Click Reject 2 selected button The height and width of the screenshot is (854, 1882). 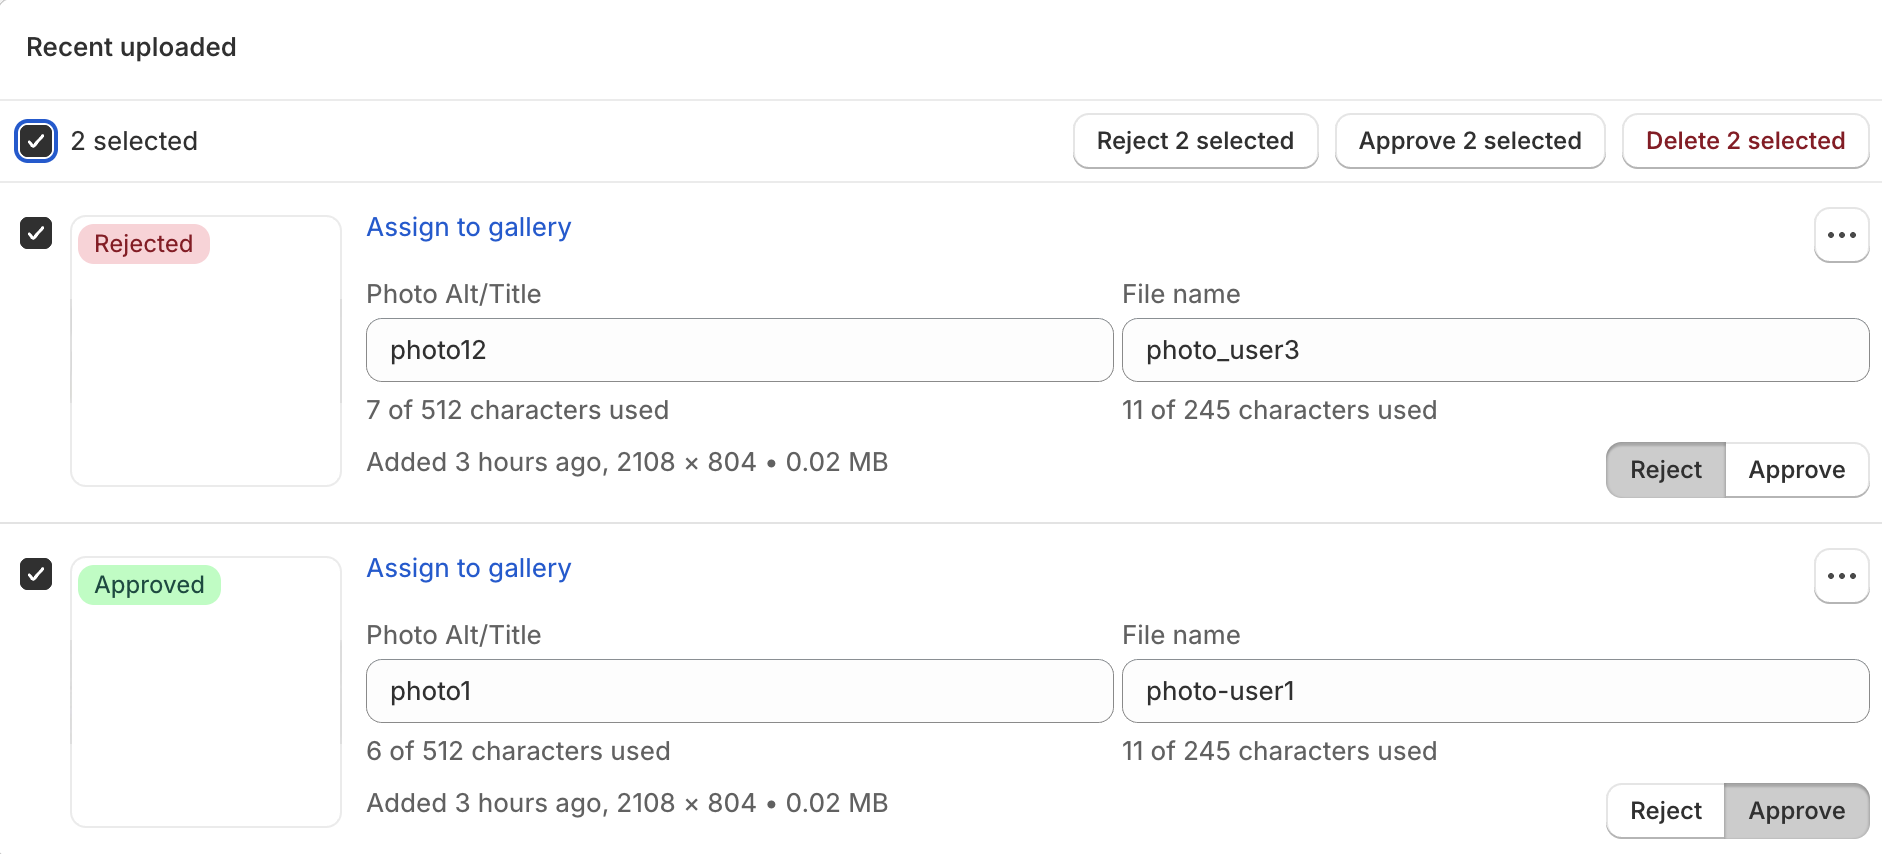coord(1195,141)
